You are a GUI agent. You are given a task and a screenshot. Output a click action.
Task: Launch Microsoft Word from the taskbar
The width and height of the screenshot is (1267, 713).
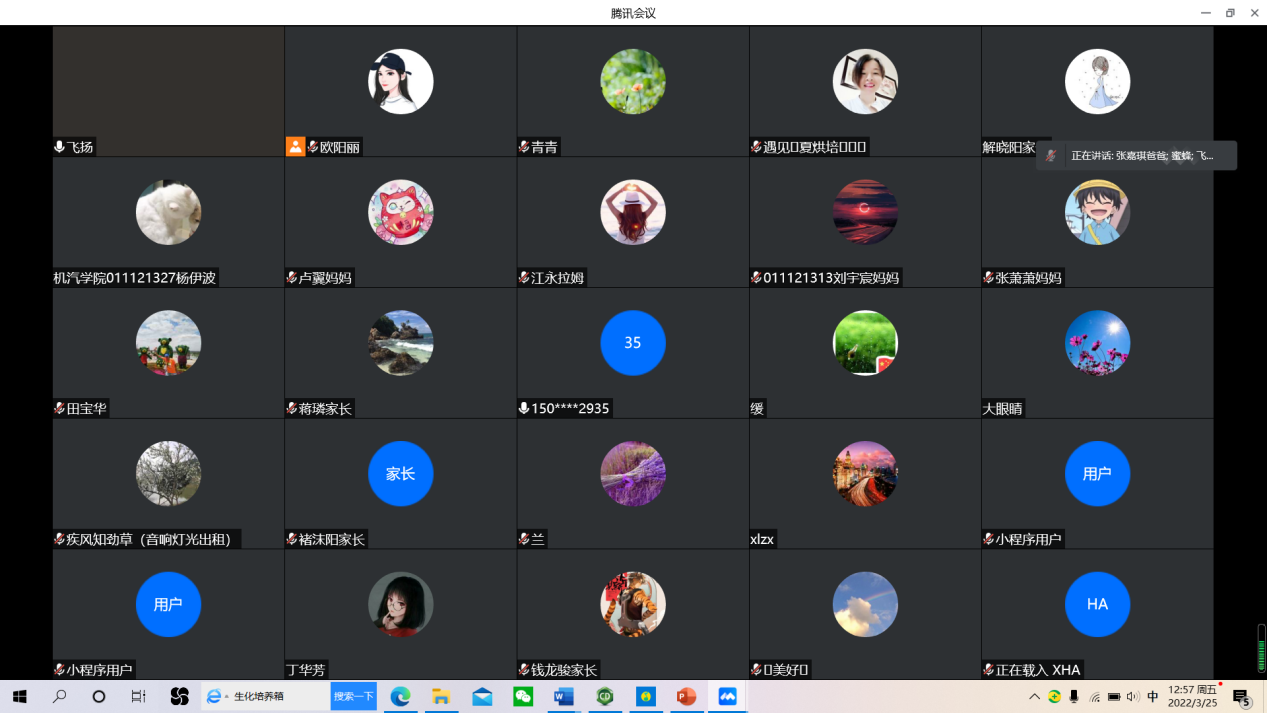pyautogui.click(x=564, y=697)
